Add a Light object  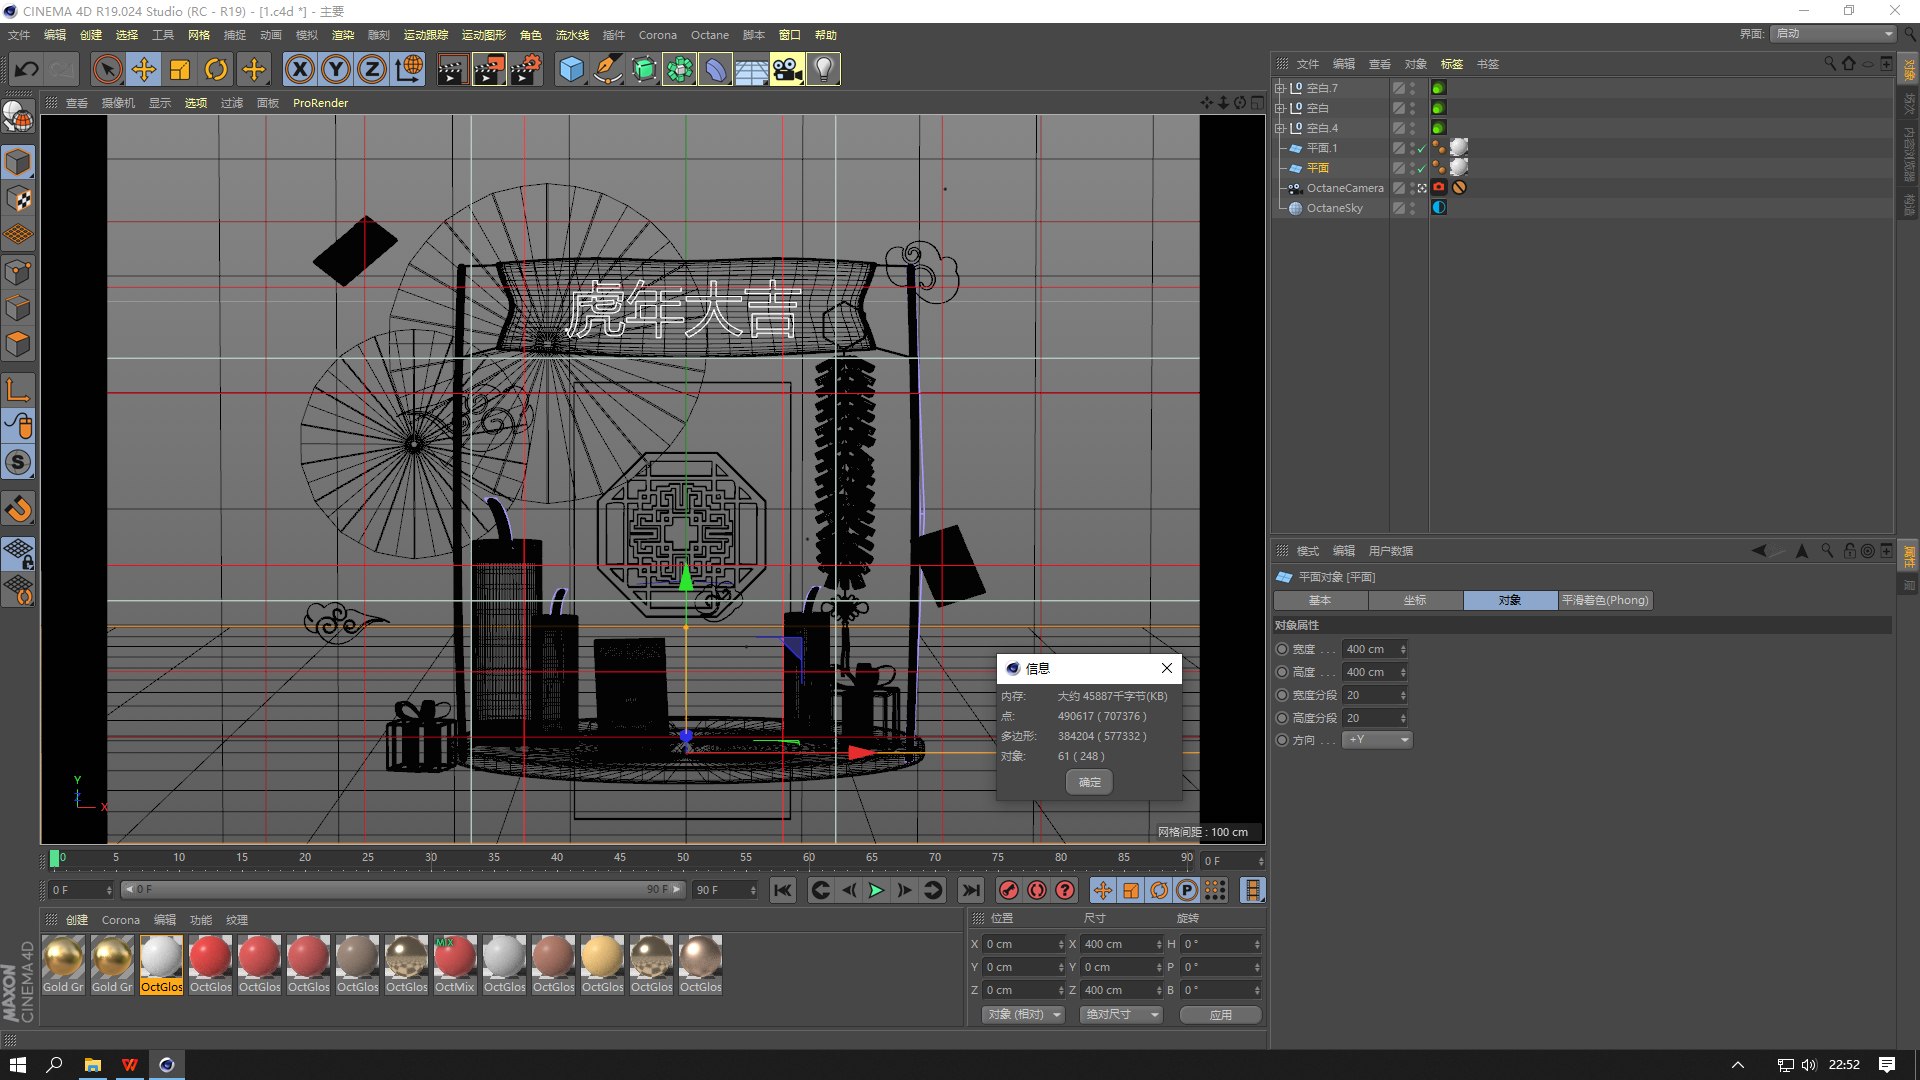[x=823, y=69]
